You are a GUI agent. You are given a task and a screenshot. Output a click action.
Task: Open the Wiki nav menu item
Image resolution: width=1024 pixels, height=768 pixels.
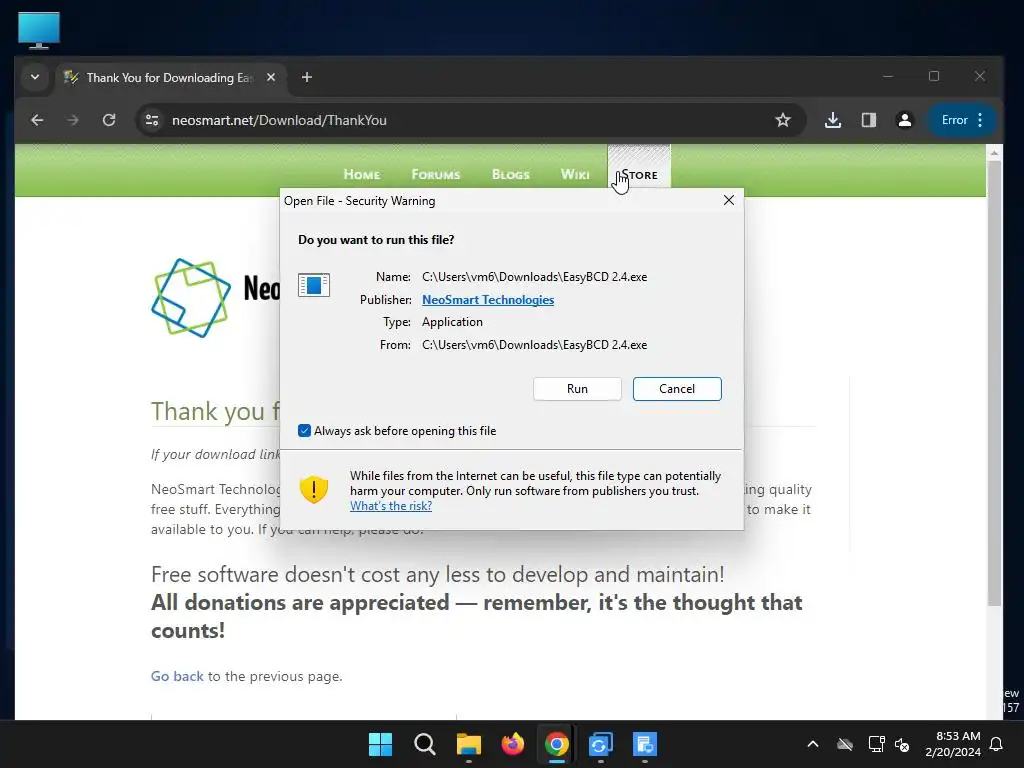[x=575, y=174]
